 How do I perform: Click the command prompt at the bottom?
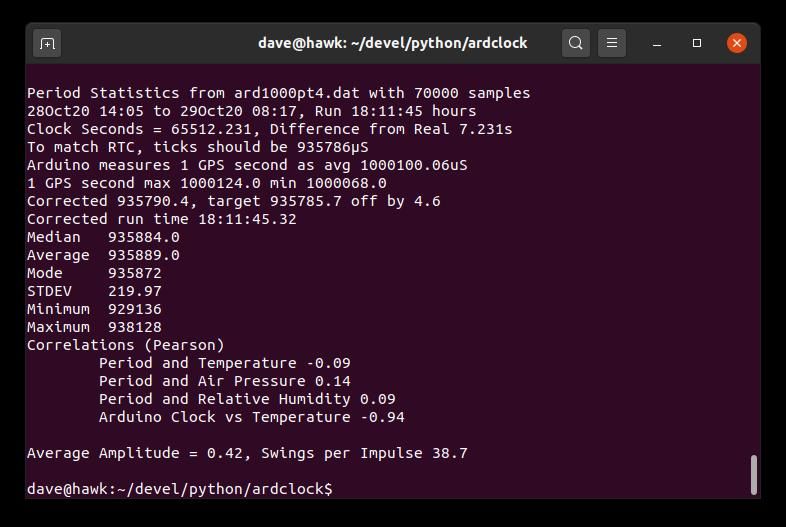click(179, 488)
